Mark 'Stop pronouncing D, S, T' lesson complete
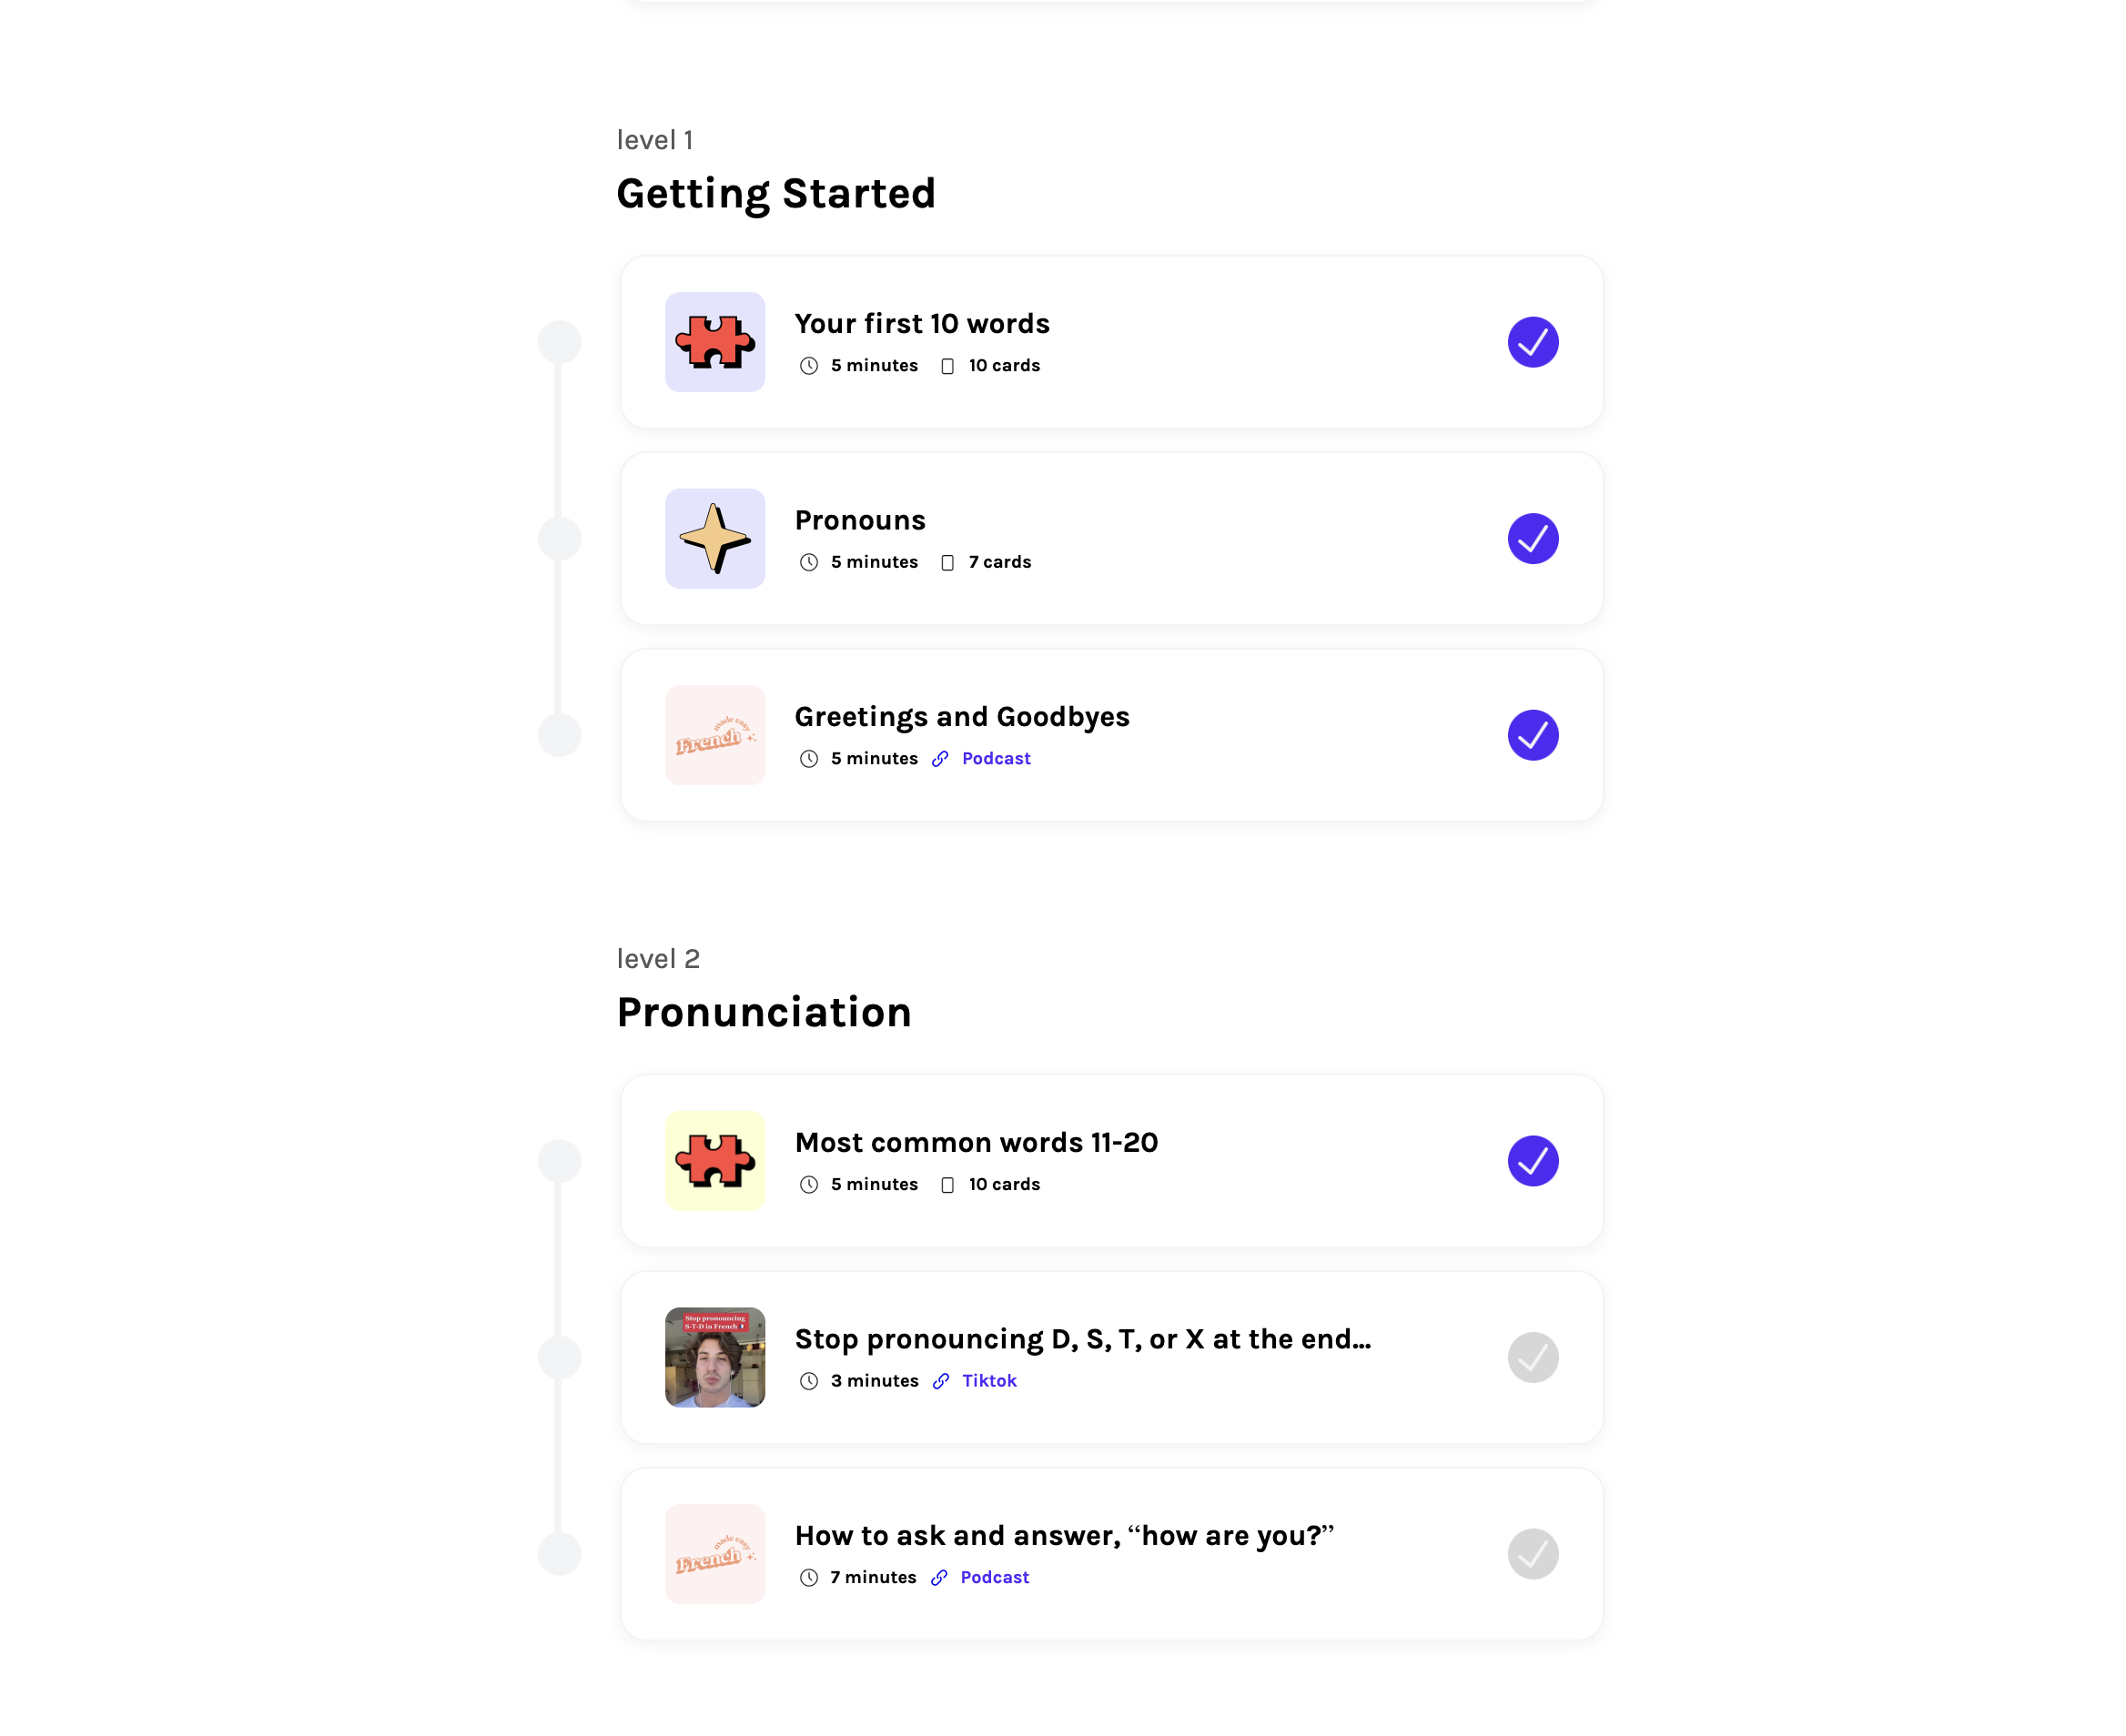2126x1736 pixels. (1533, 1357)
